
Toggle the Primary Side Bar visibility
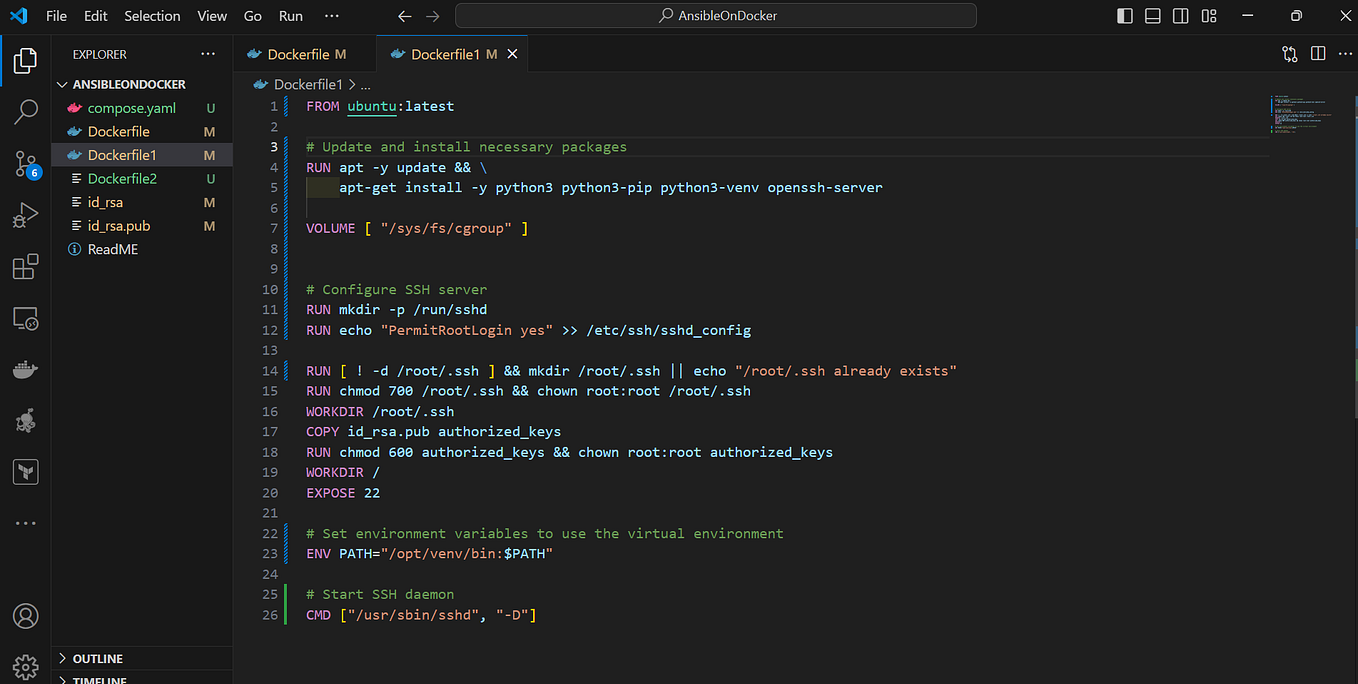point(1124,15)
